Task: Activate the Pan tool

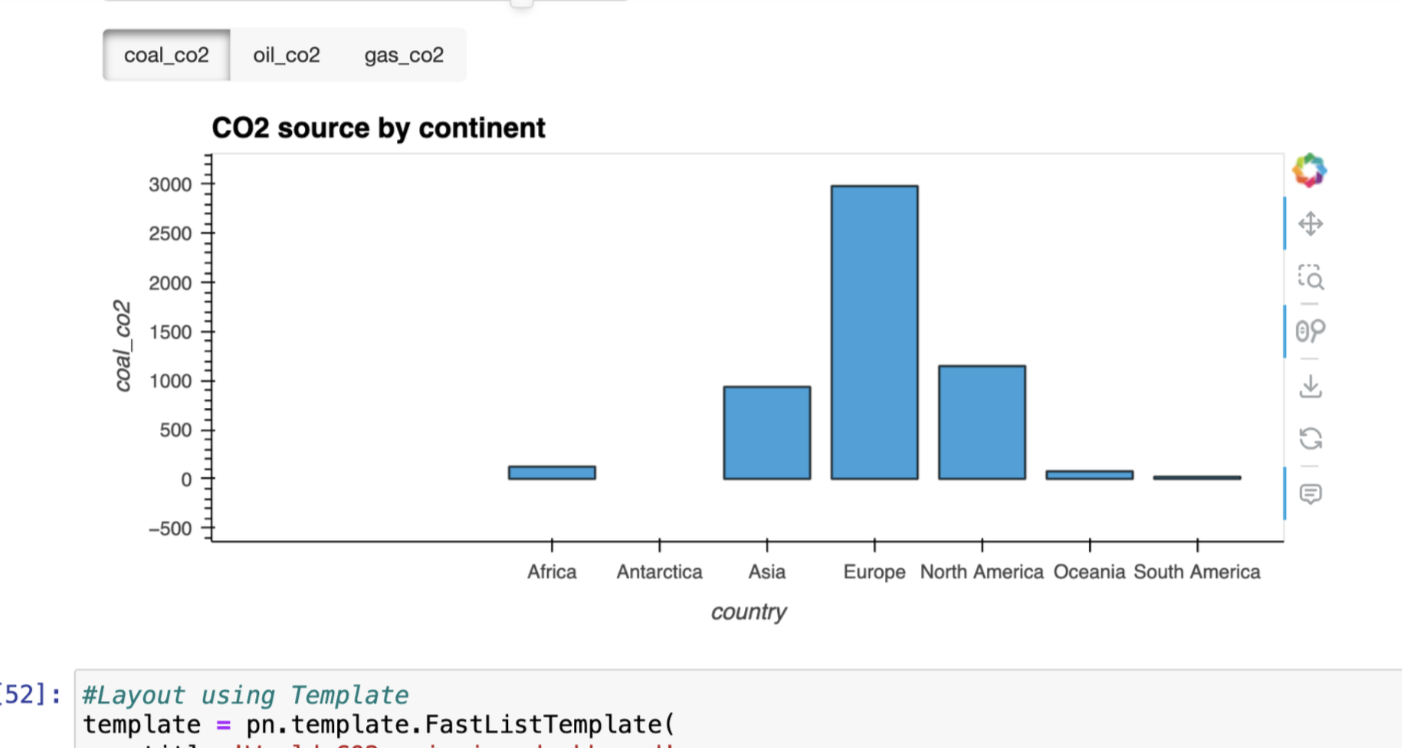Action: 1310,224
